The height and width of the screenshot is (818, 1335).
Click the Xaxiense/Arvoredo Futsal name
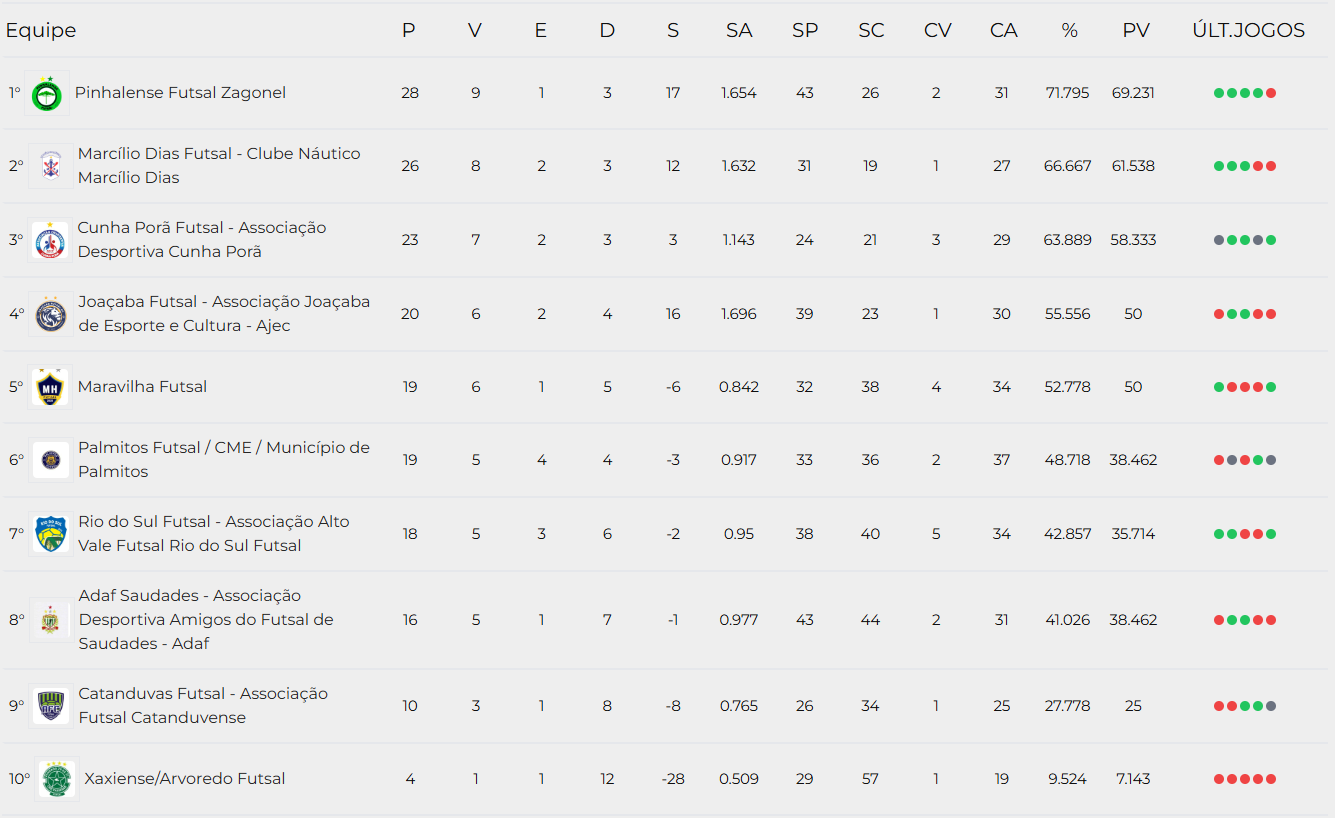(185, 779)
